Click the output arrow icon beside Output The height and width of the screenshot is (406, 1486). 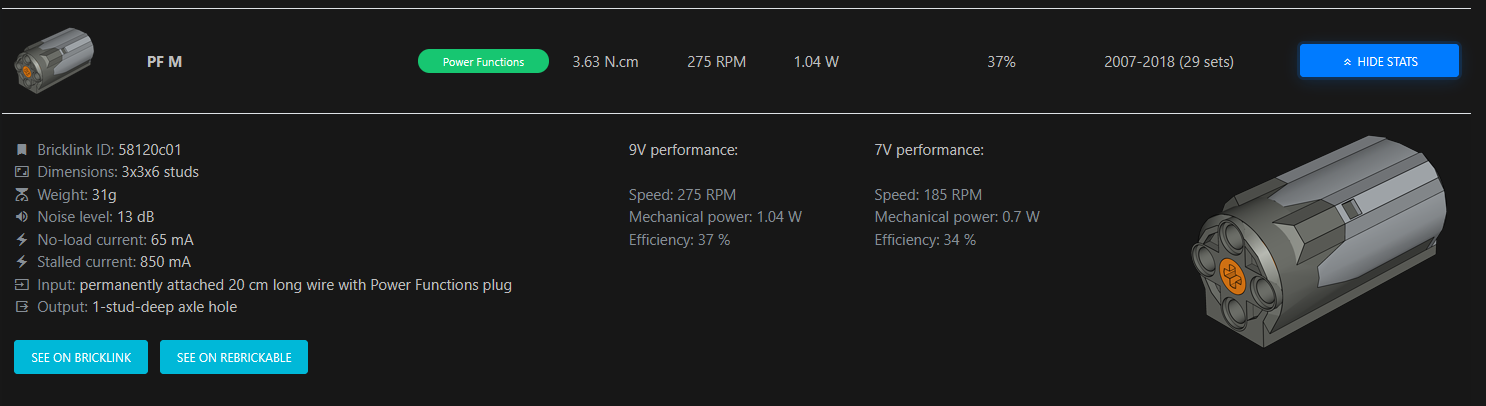[22, 307]
